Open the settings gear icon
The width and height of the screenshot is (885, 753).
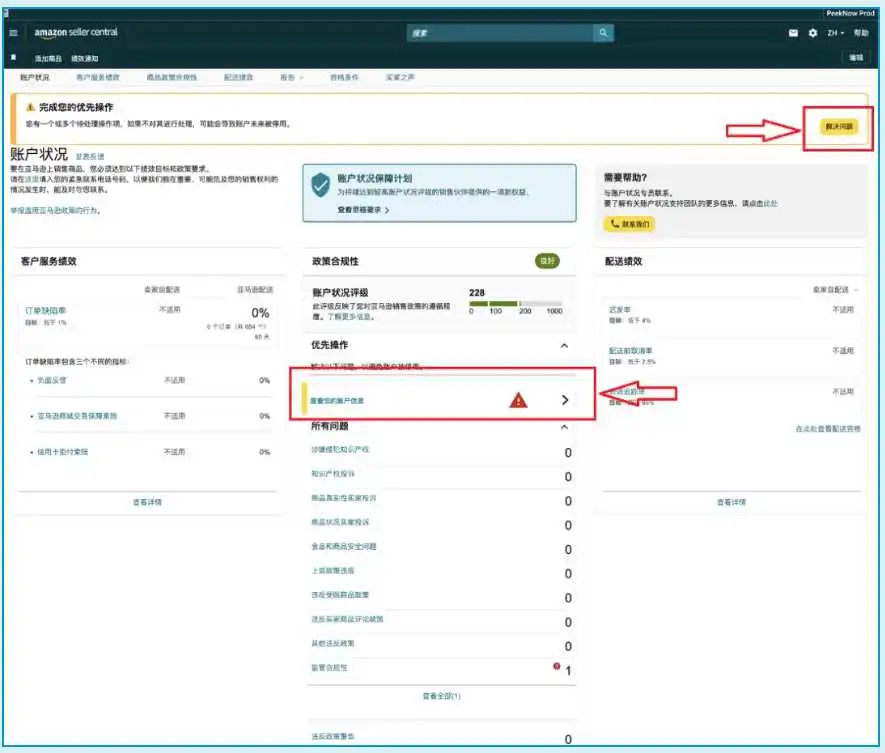point(813,33)
